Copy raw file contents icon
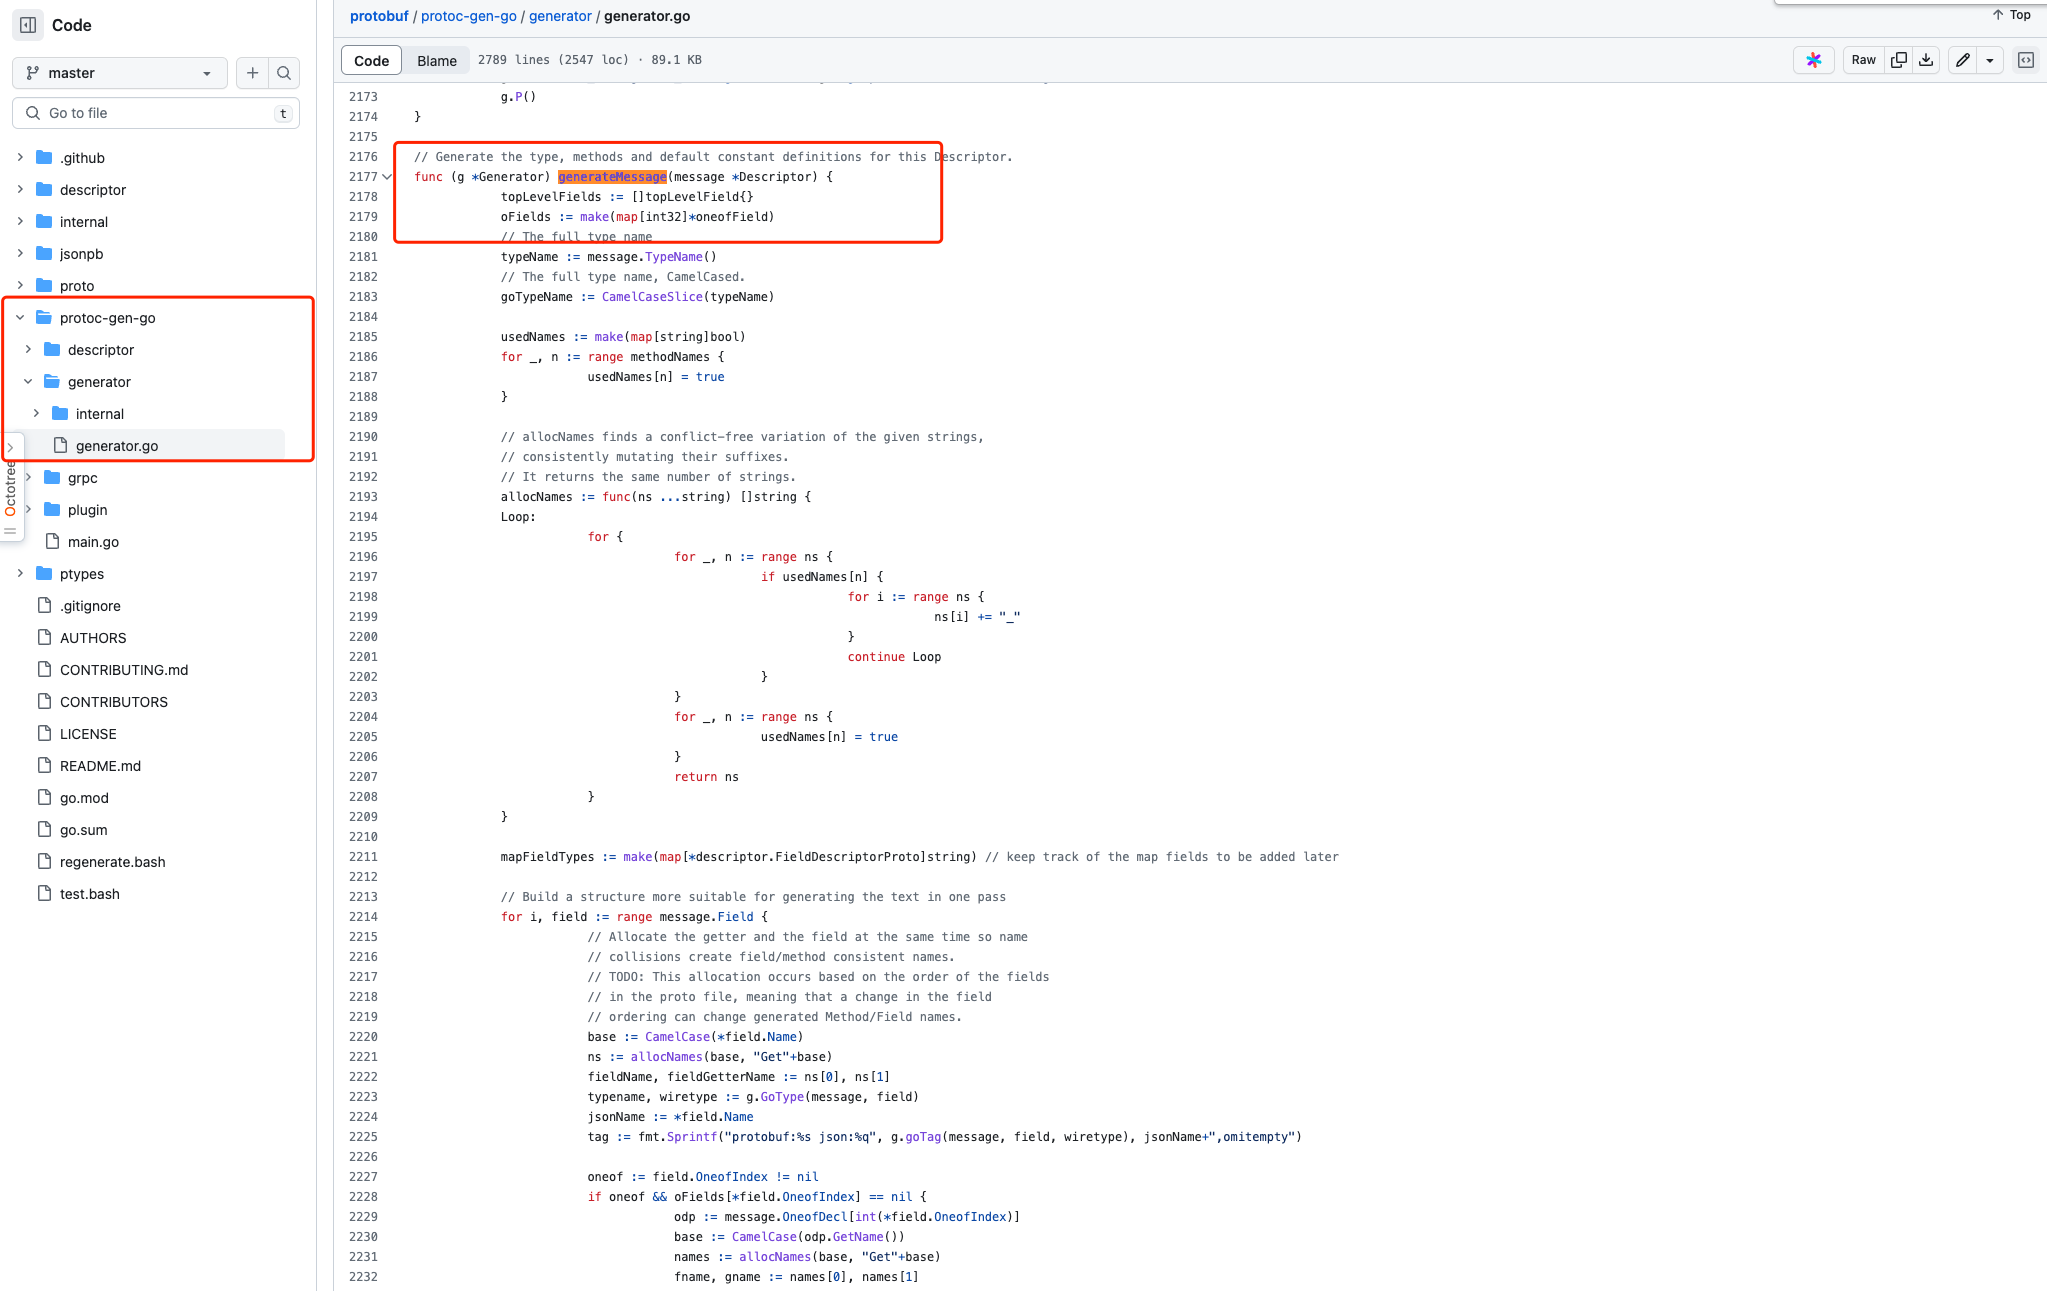 (1898, 60)
